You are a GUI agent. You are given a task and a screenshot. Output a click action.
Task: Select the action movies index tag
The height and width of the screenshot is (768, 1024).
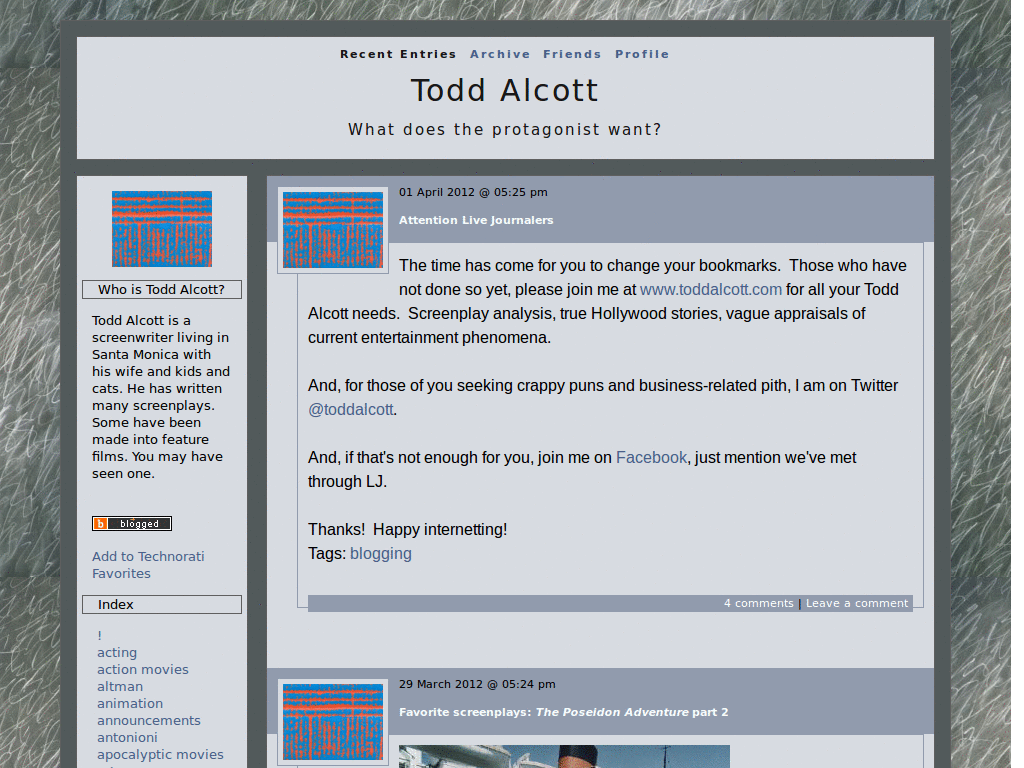pos(142,669)
